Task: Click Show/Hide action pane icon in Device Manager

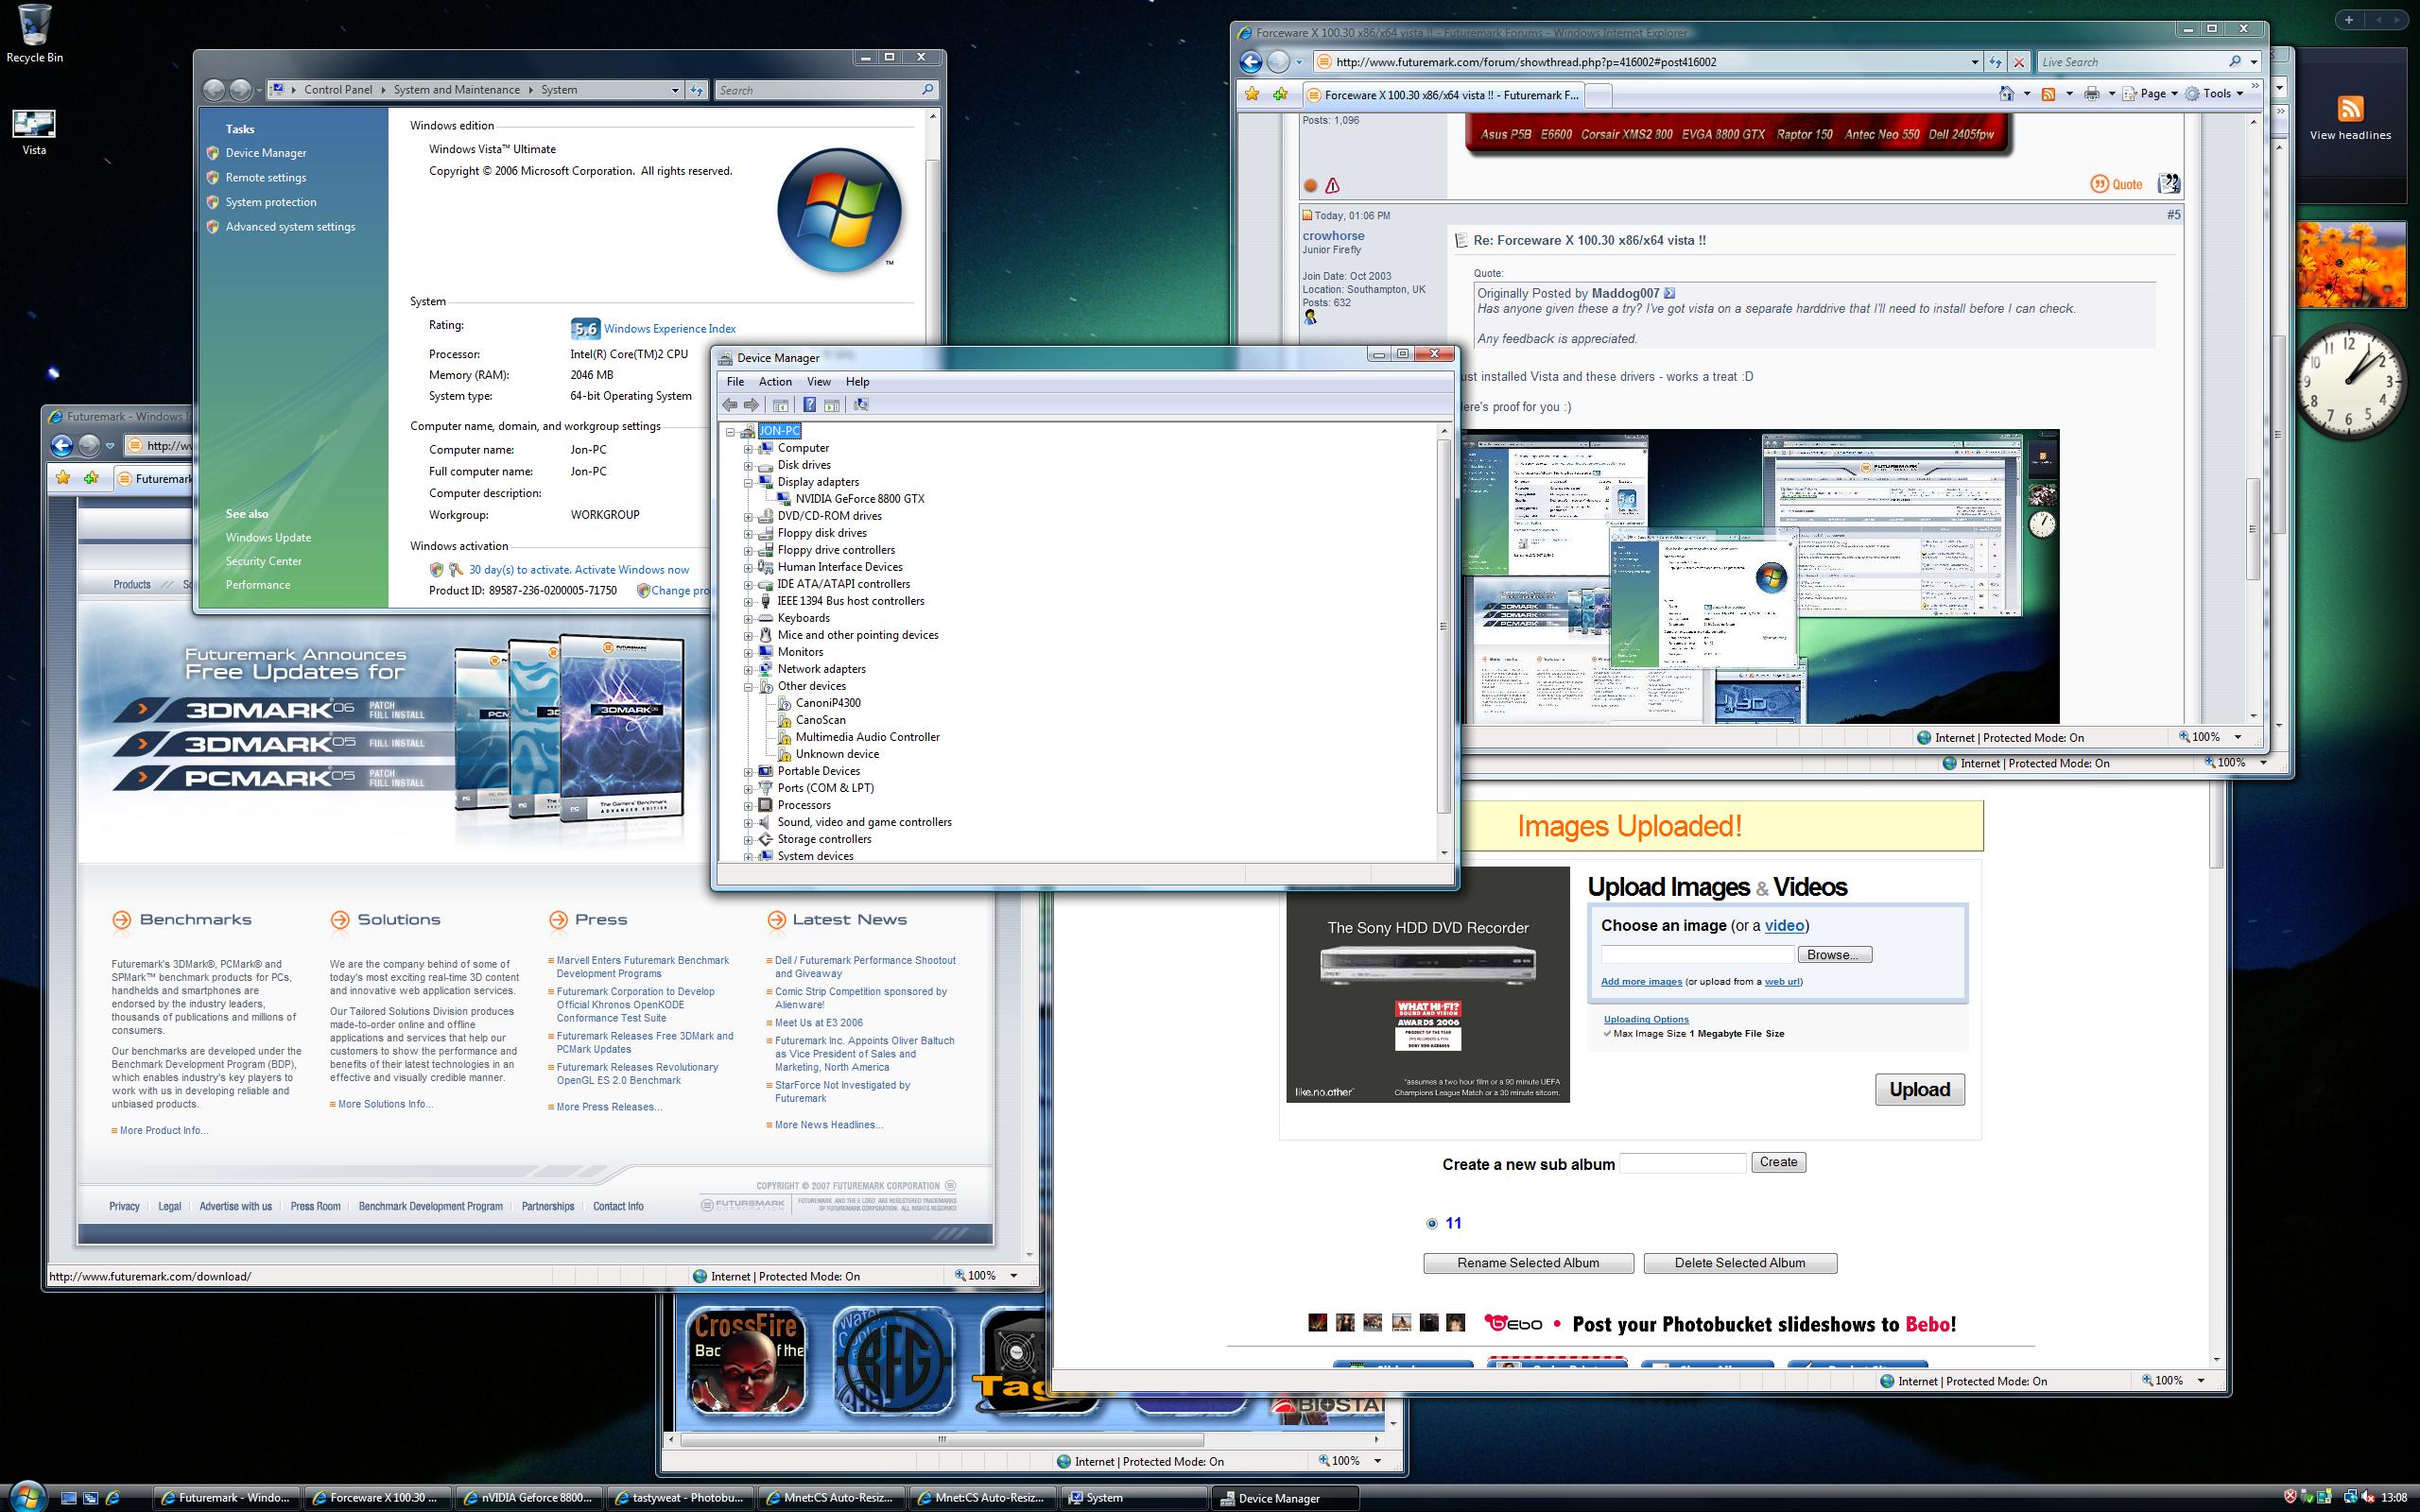Action: [831, 405]
